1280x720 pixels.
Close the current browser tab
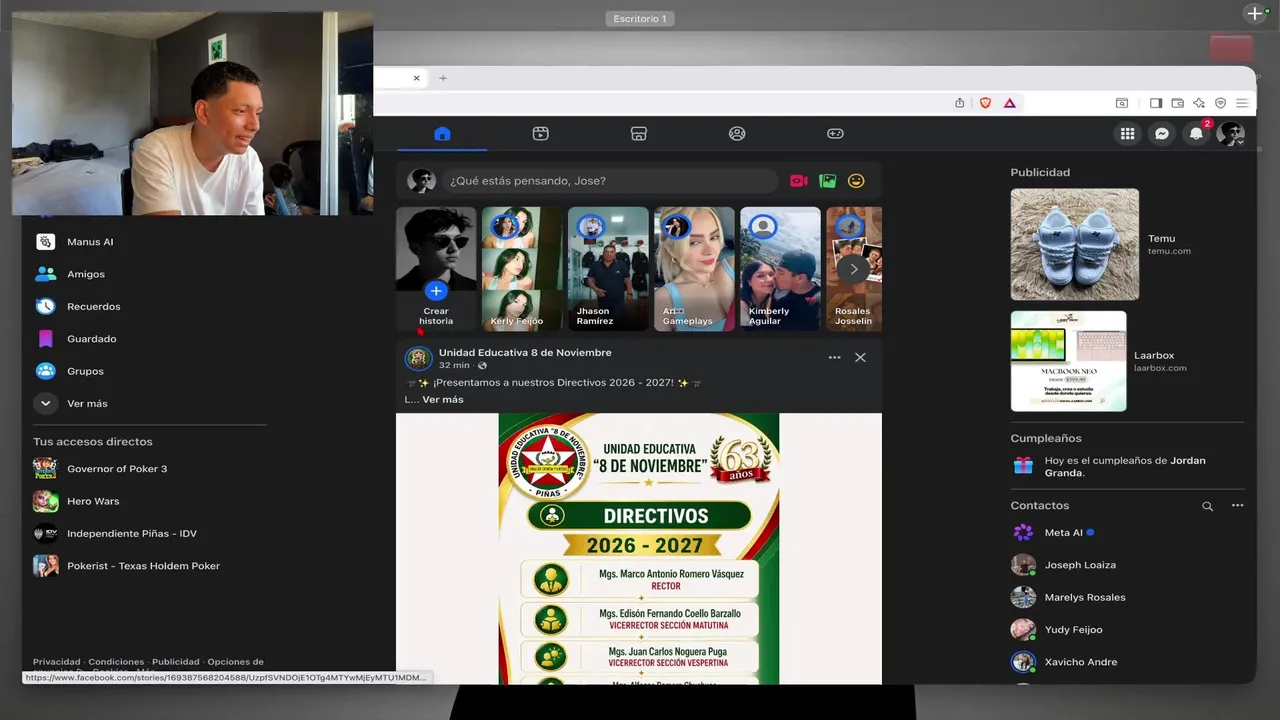point(417,78)
